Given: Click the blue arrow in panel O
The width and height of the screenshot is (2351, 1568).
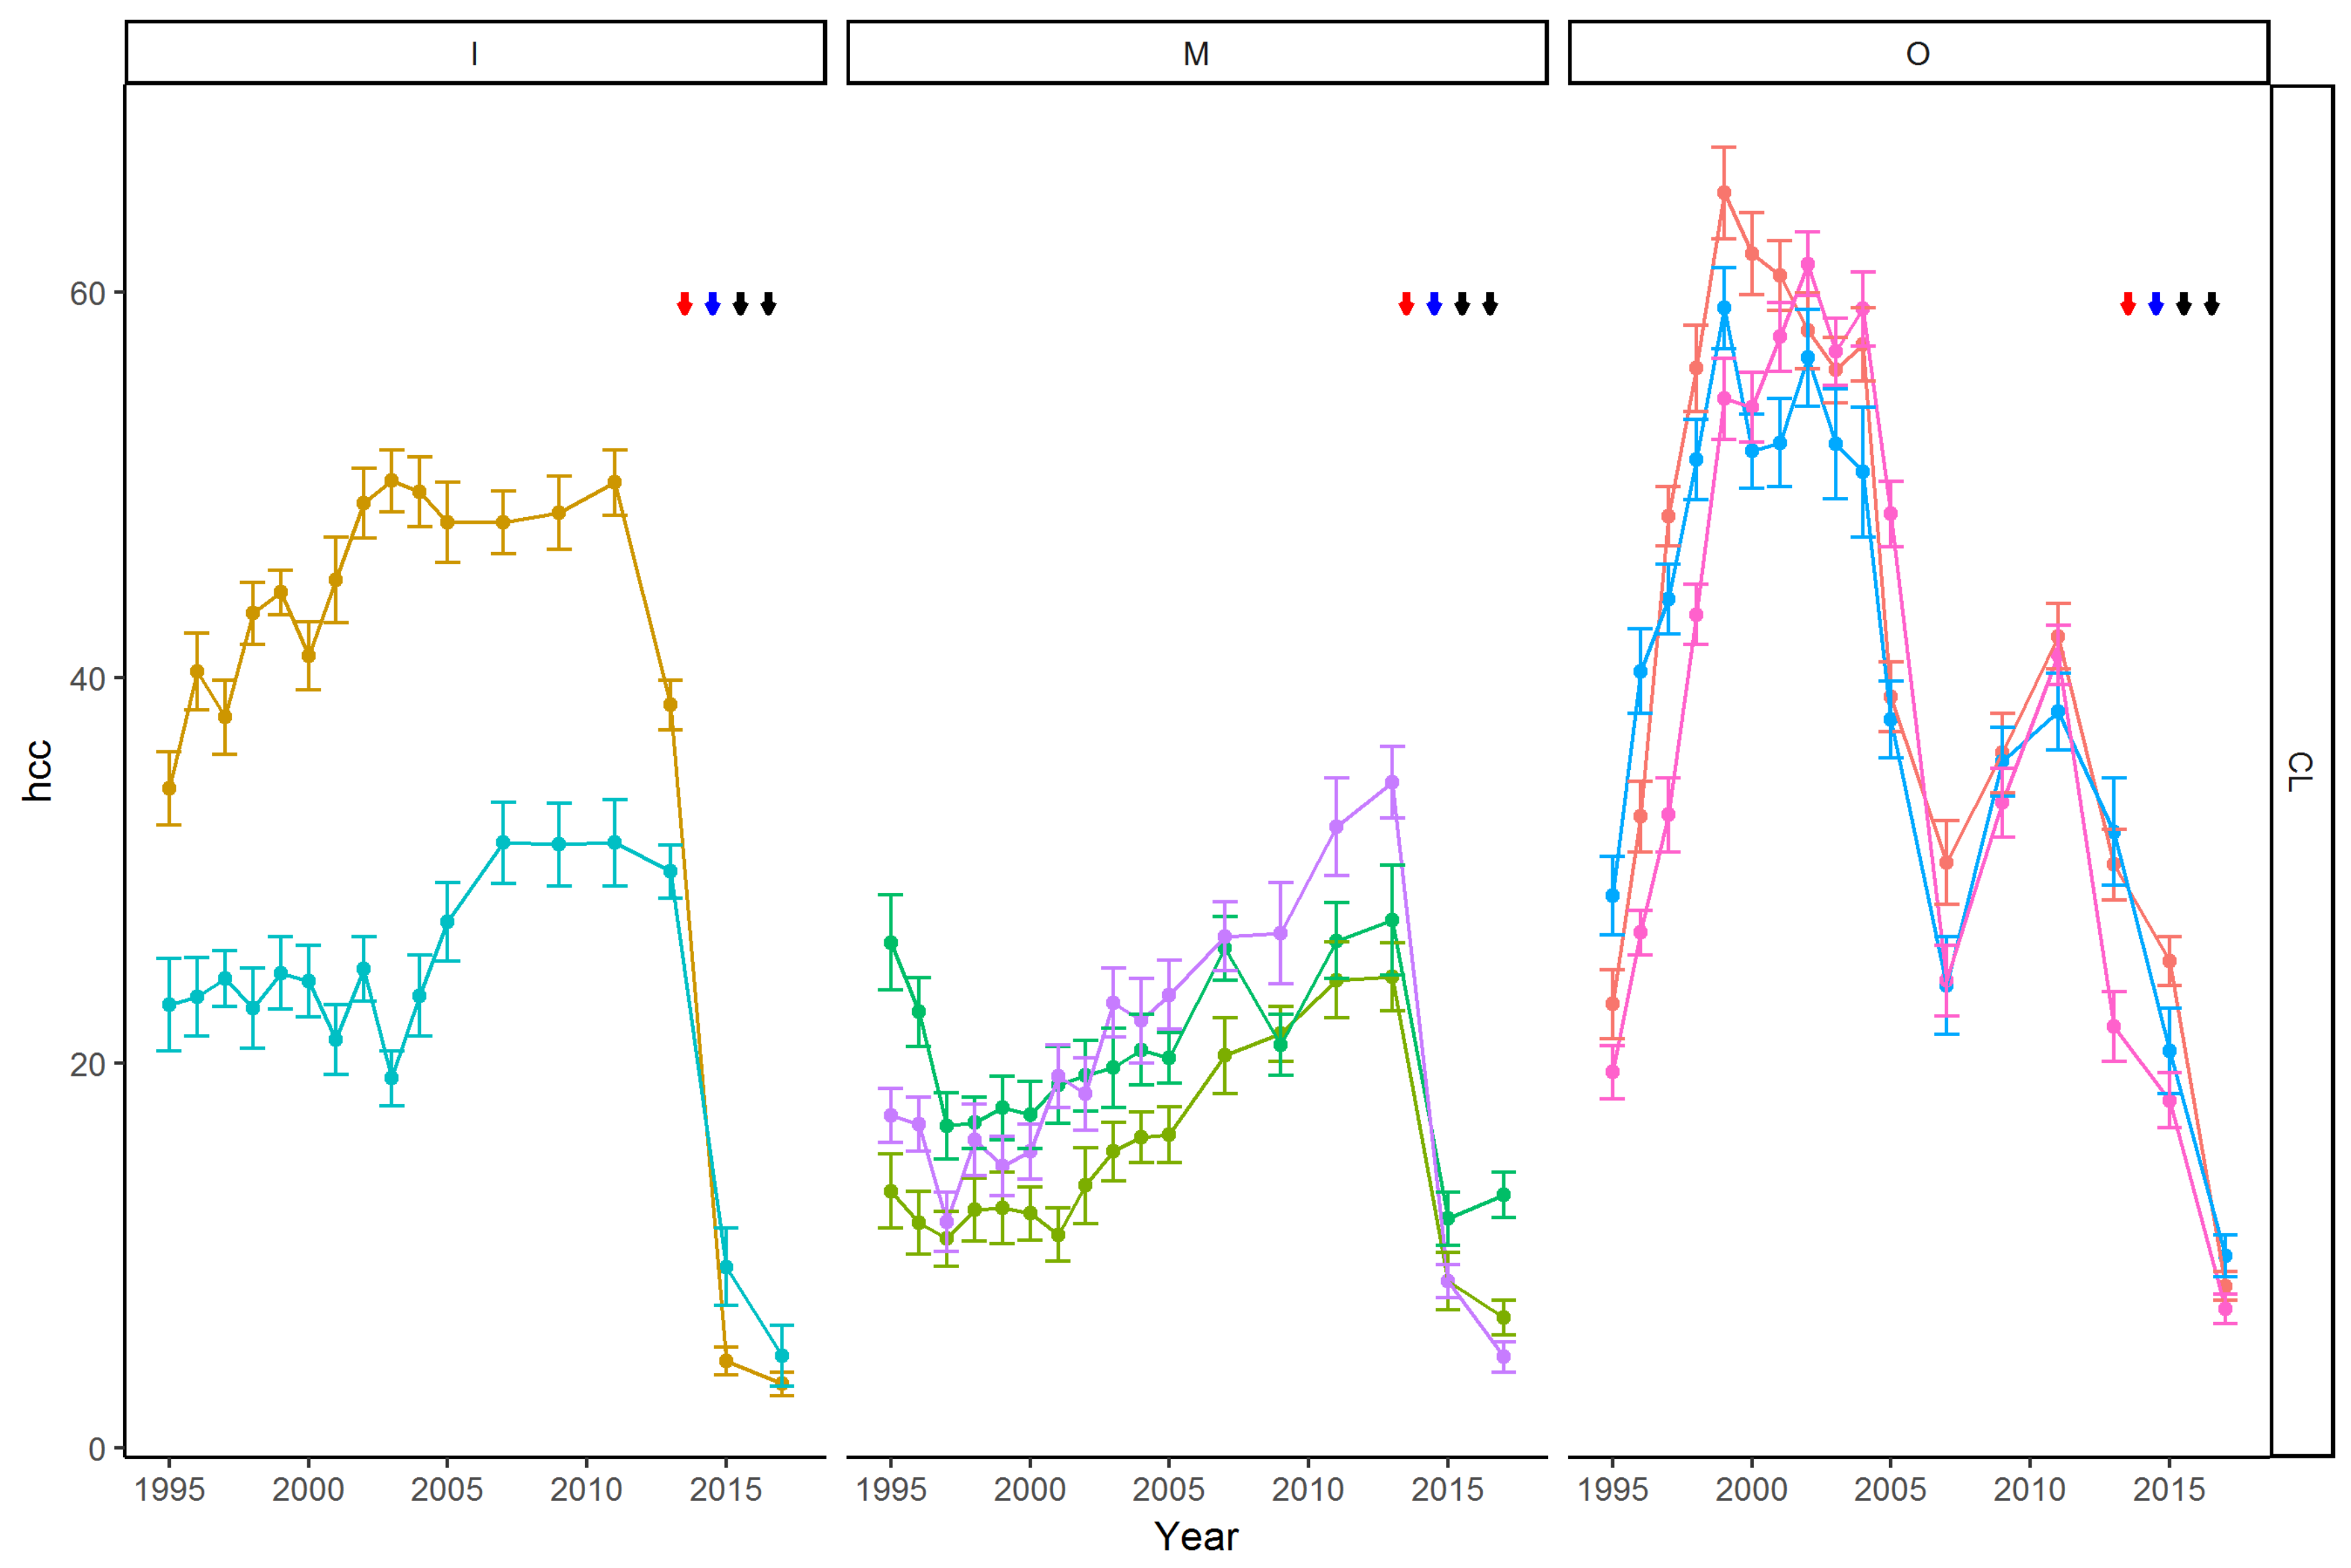Looking at the screenshot, I should pos(2156,304).
